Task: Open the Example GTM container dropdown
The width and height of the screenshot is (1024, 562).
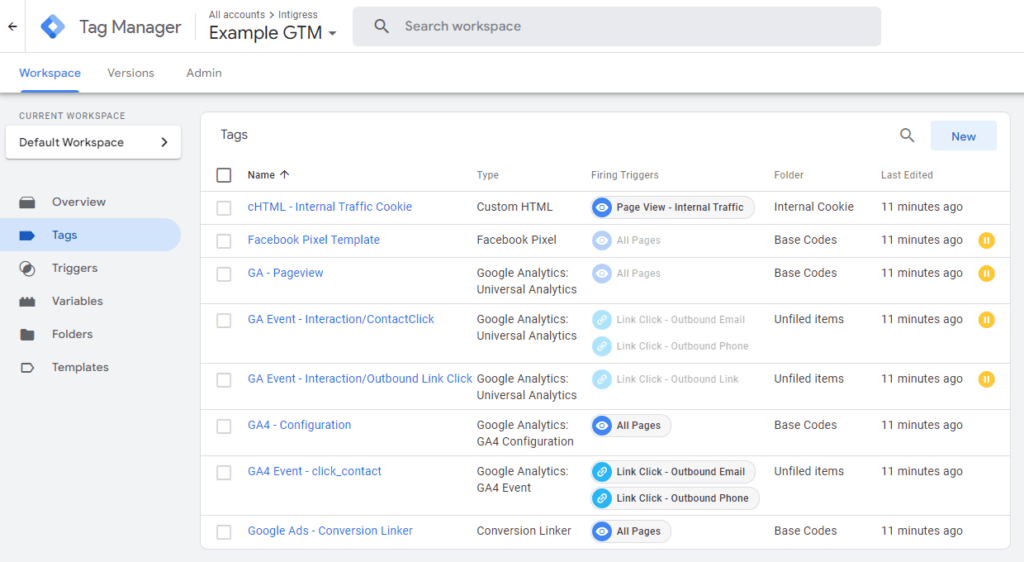Action: (272, 33)
